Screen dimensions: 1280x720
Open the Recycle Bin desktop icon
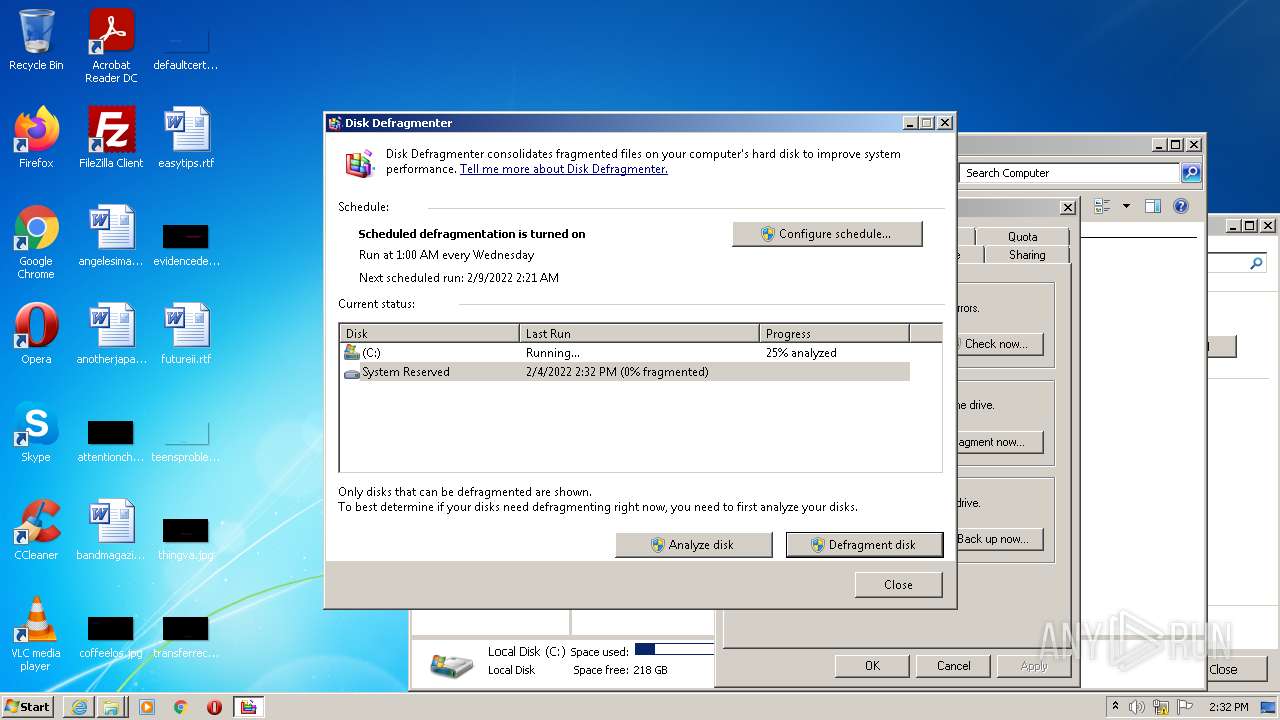tap(36, 40)
